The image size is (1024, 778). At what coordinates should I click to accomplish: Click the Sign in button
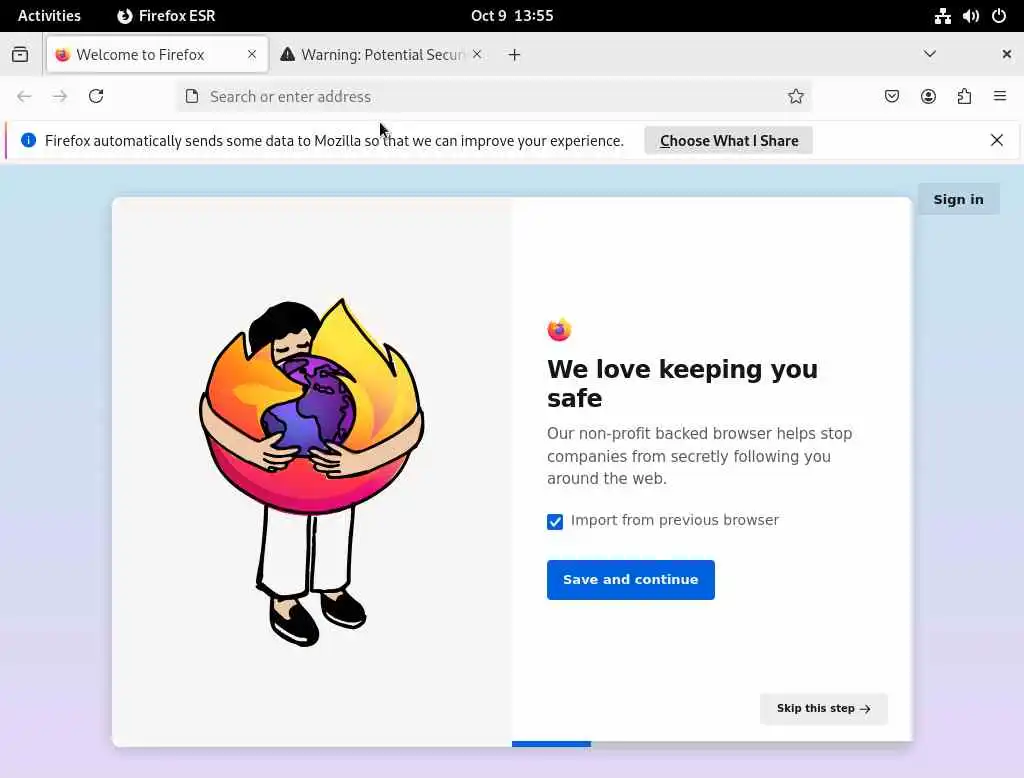958,199
